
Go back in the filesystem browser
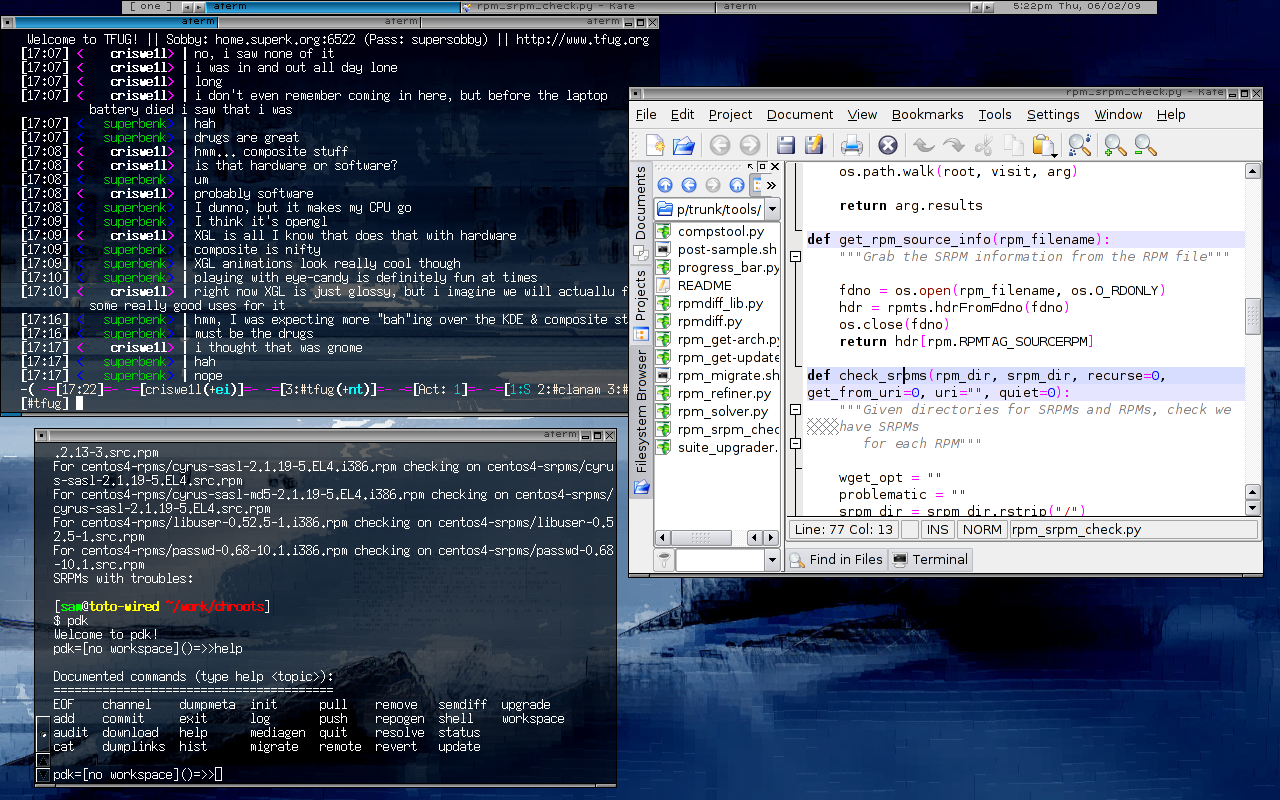tap(689, 185)
